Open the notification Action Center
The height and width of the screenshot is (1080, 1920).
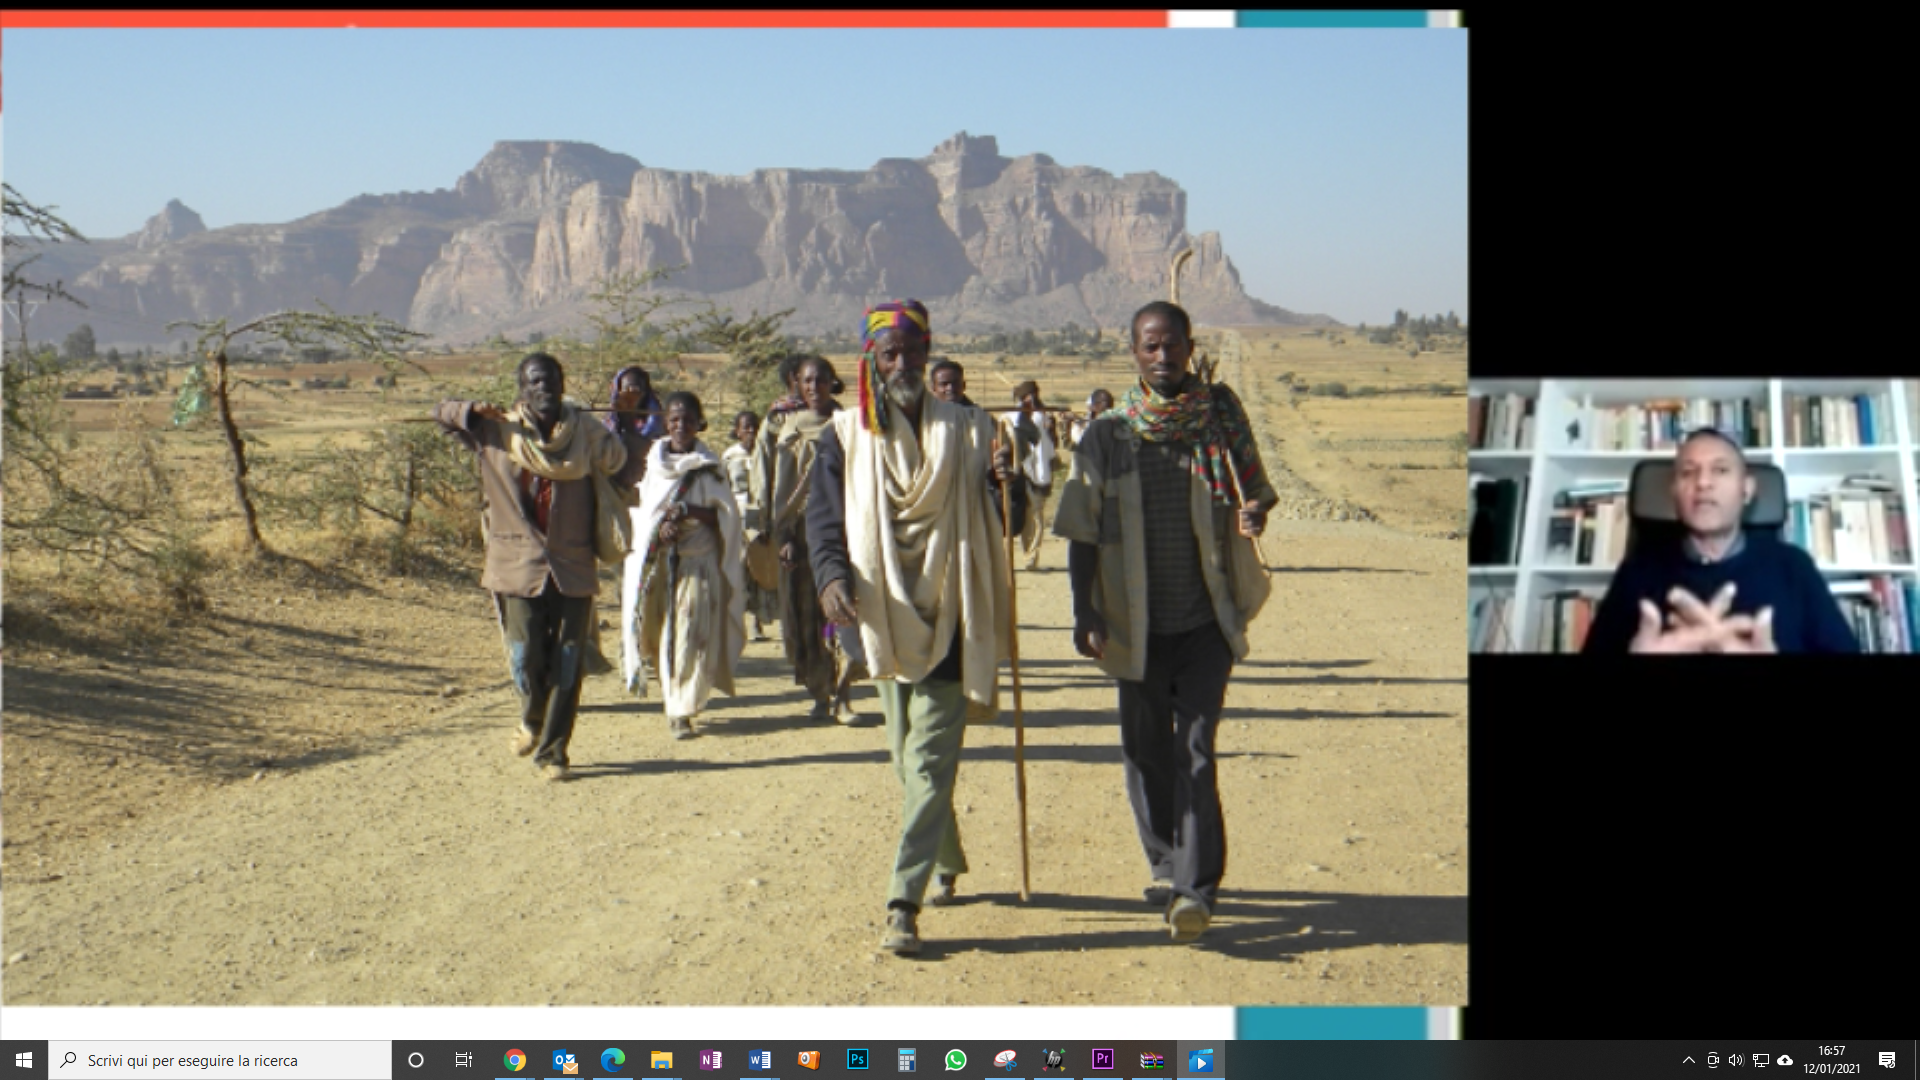coord(1887,1060)
